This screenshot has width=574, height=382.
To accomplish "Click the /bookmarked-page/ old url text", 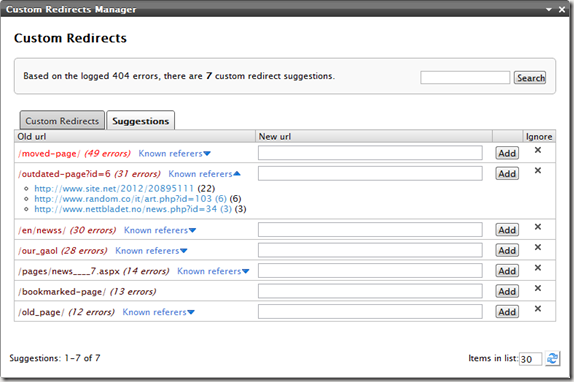I will [62, 292].
